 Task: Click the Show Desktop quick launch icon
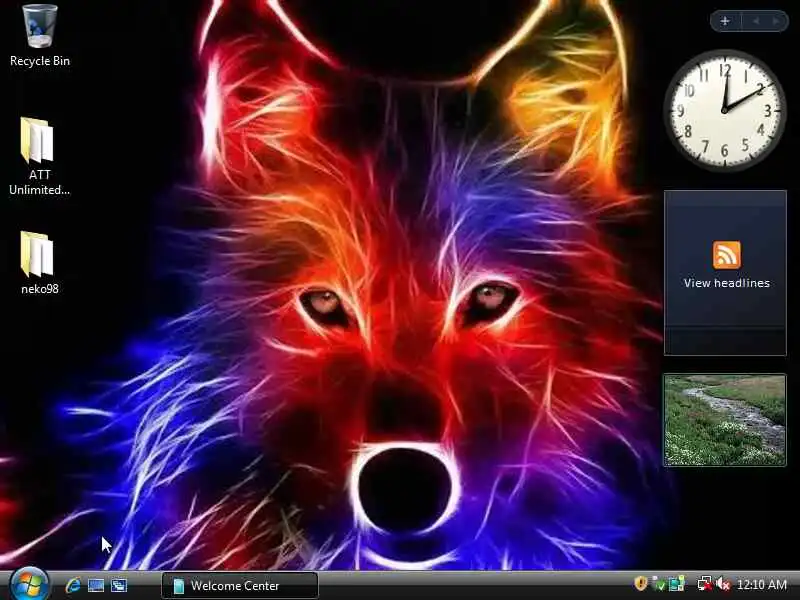click(96, 585)
